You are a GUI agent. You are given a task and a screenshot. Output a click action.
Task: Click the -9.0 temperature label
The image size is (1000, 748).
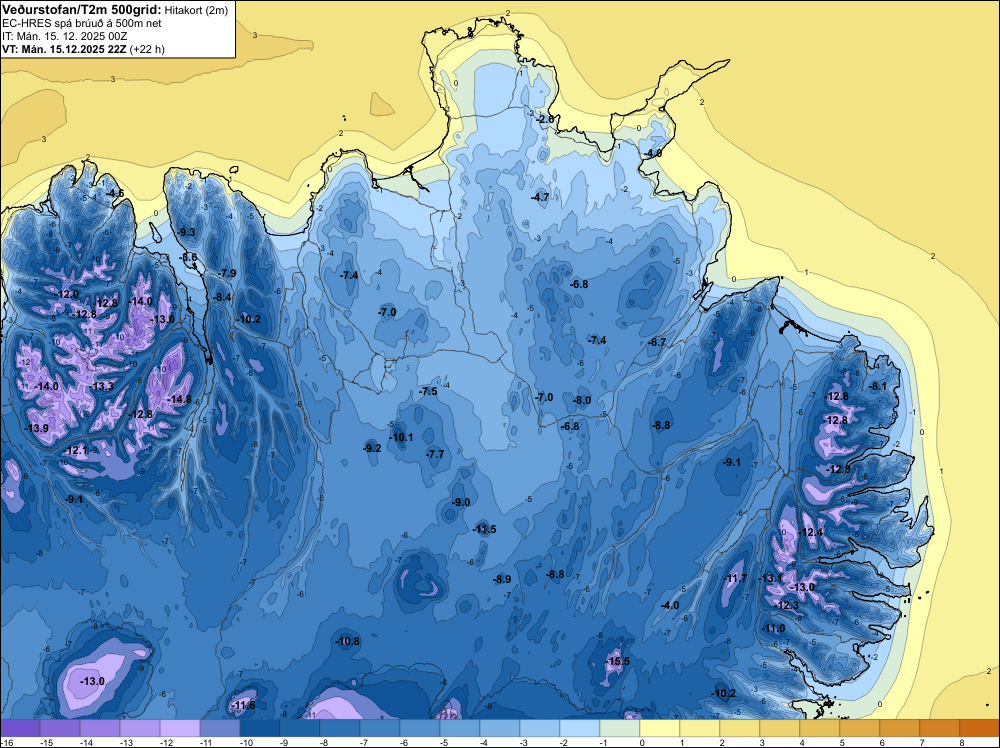tap(460, 502)
